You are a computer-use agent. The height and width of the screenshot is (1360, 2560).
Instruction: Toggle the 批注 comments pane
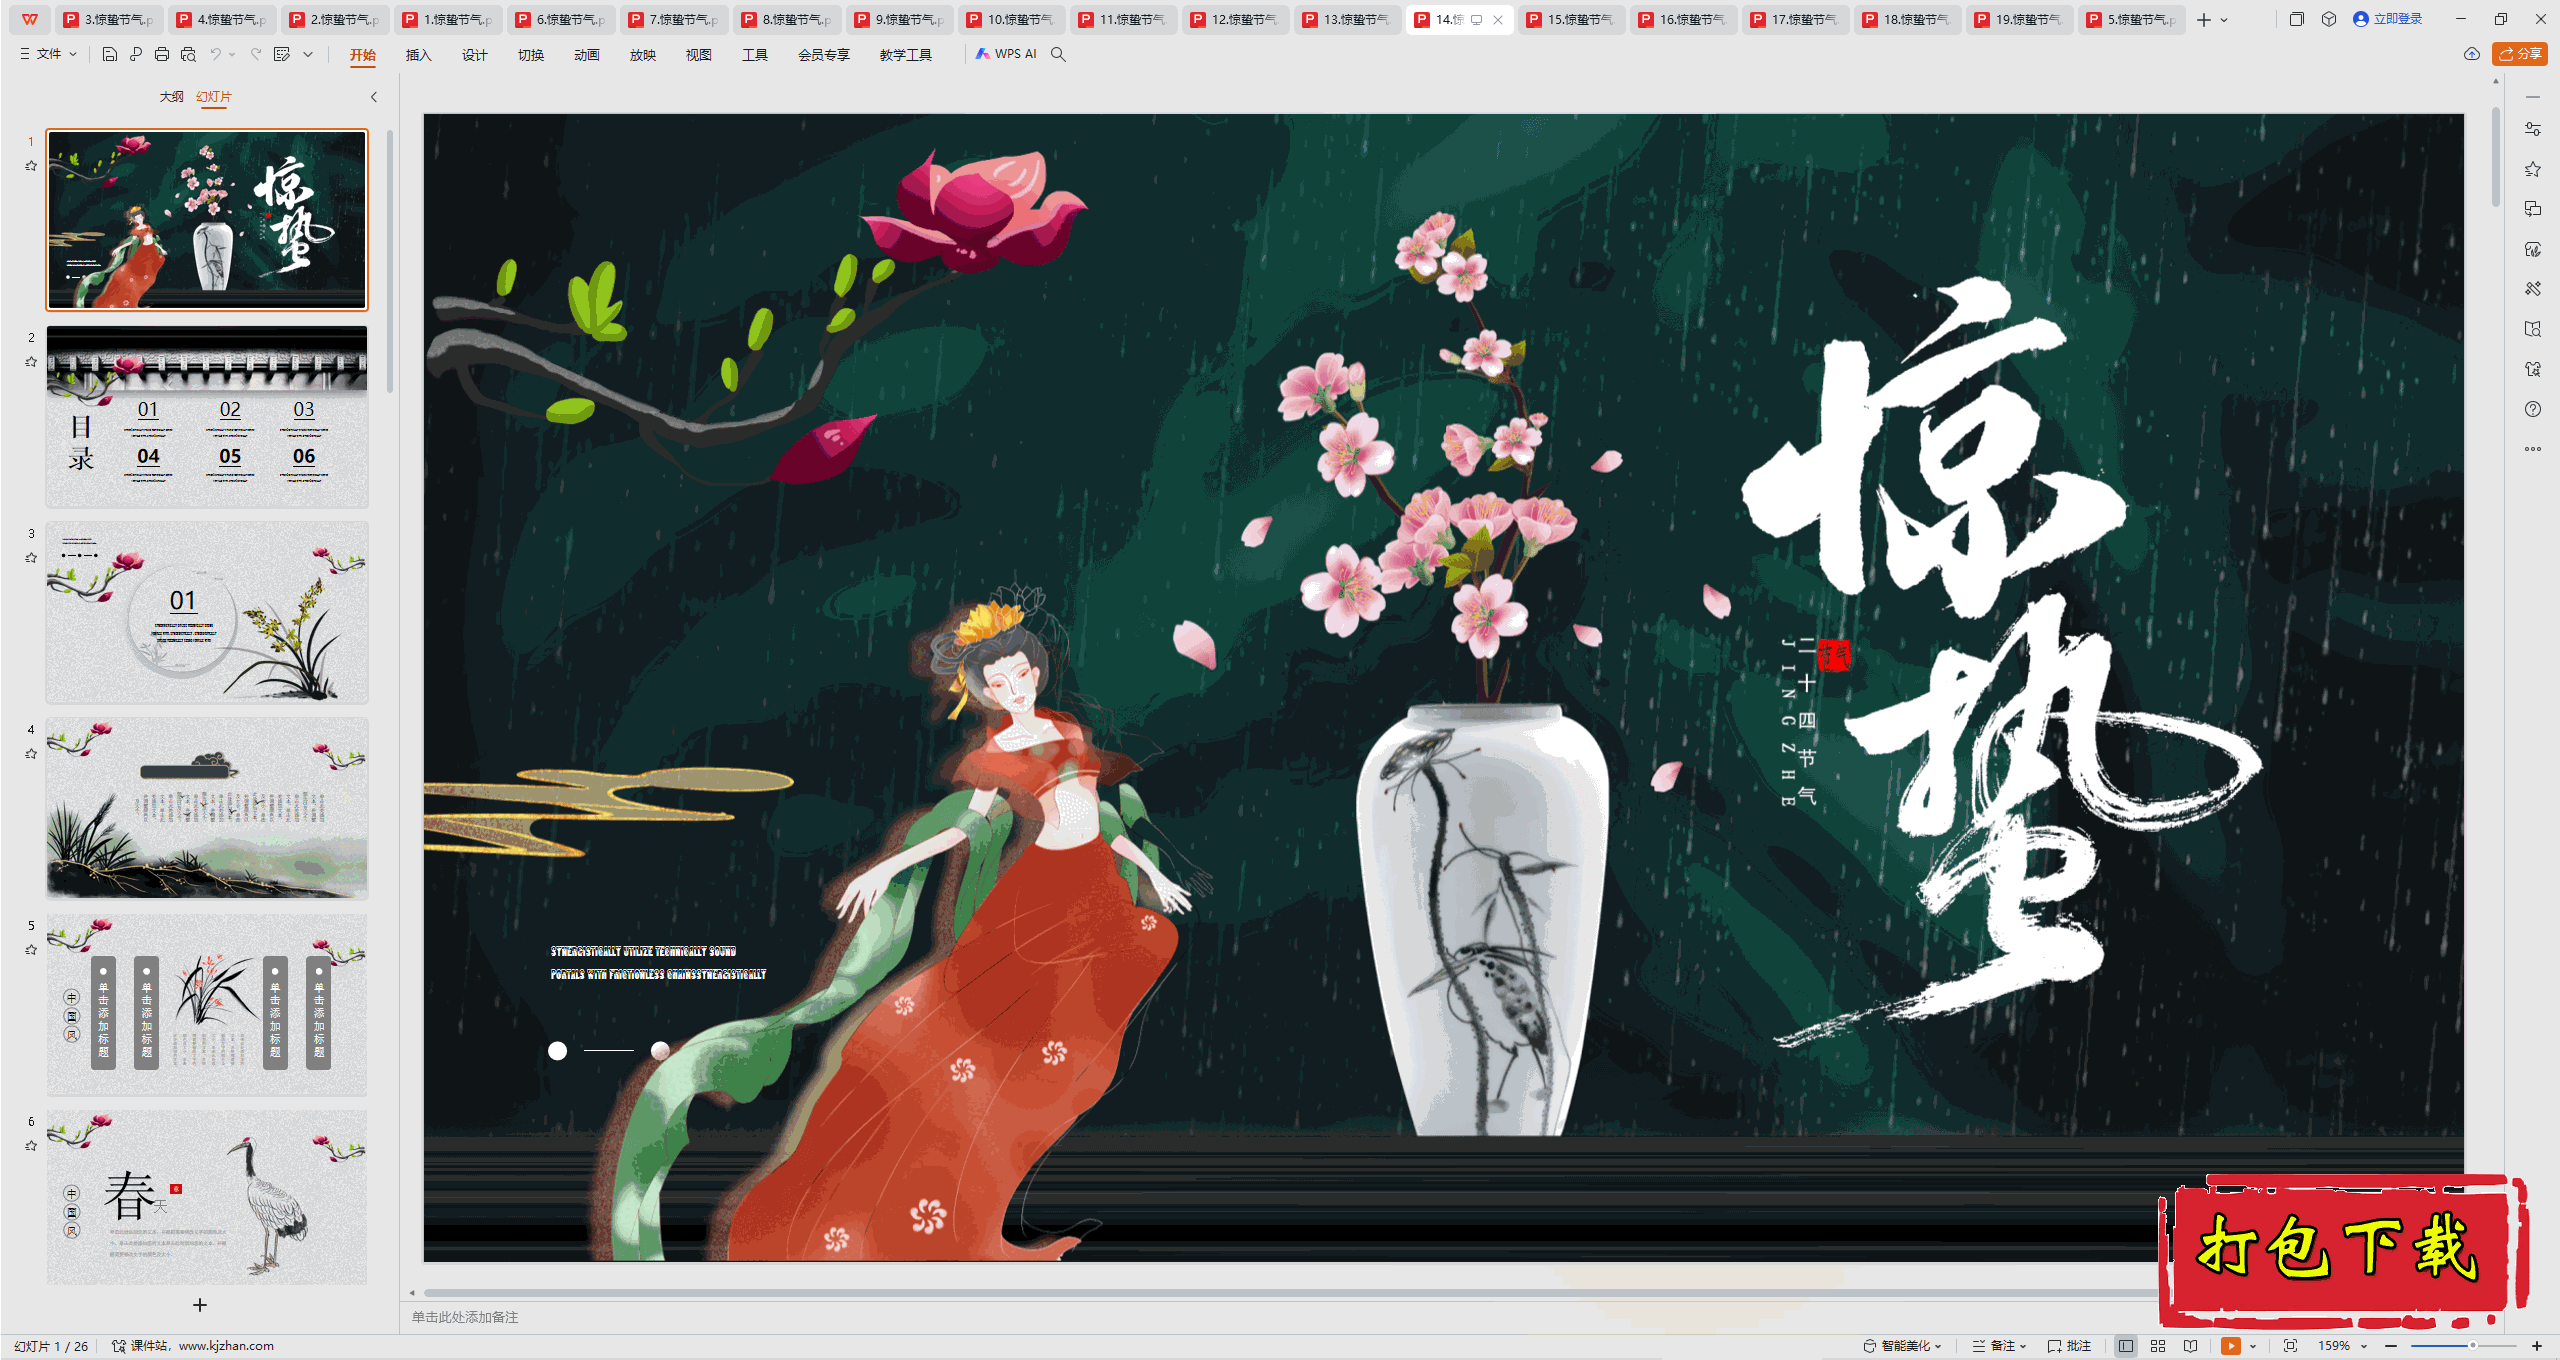pyautogui.click(x=2070, y=1346)
